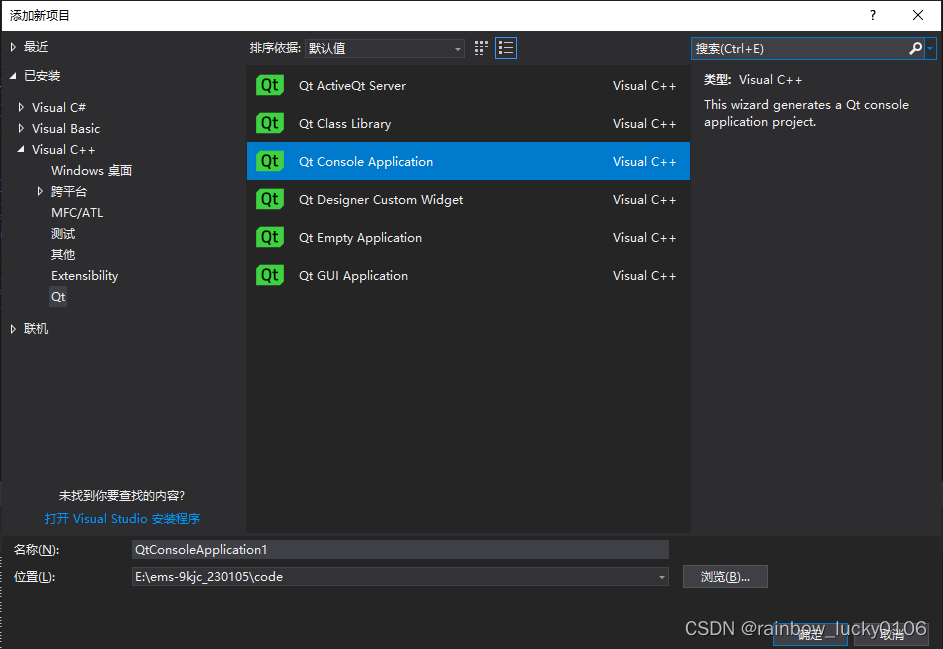Select the 联机 category
943x649 pixels.
[35, 327]
